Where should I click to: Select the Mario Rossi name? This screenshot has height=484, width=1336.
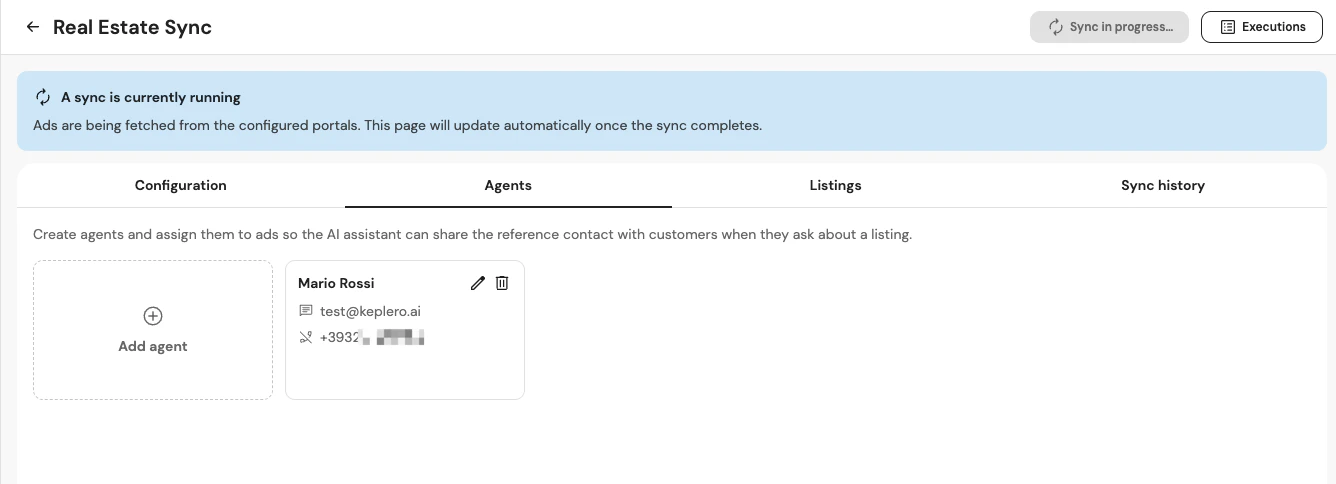point(336,283)
